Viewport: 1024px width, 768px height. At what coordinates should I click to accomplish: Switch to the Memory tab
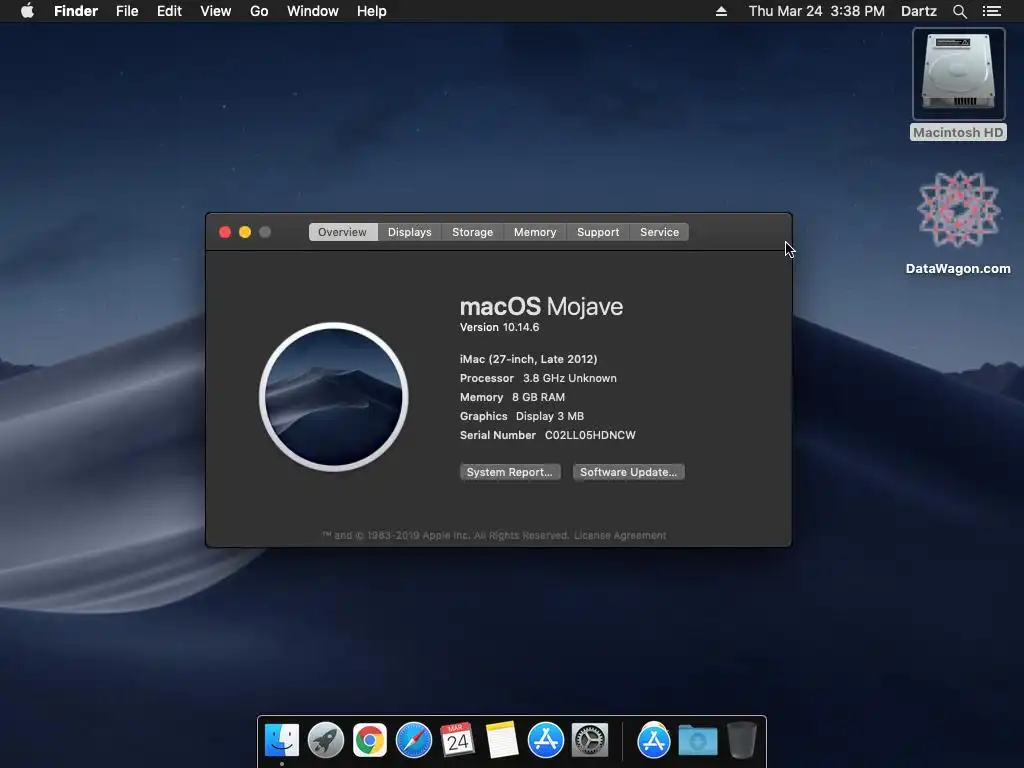click(535, 232)
